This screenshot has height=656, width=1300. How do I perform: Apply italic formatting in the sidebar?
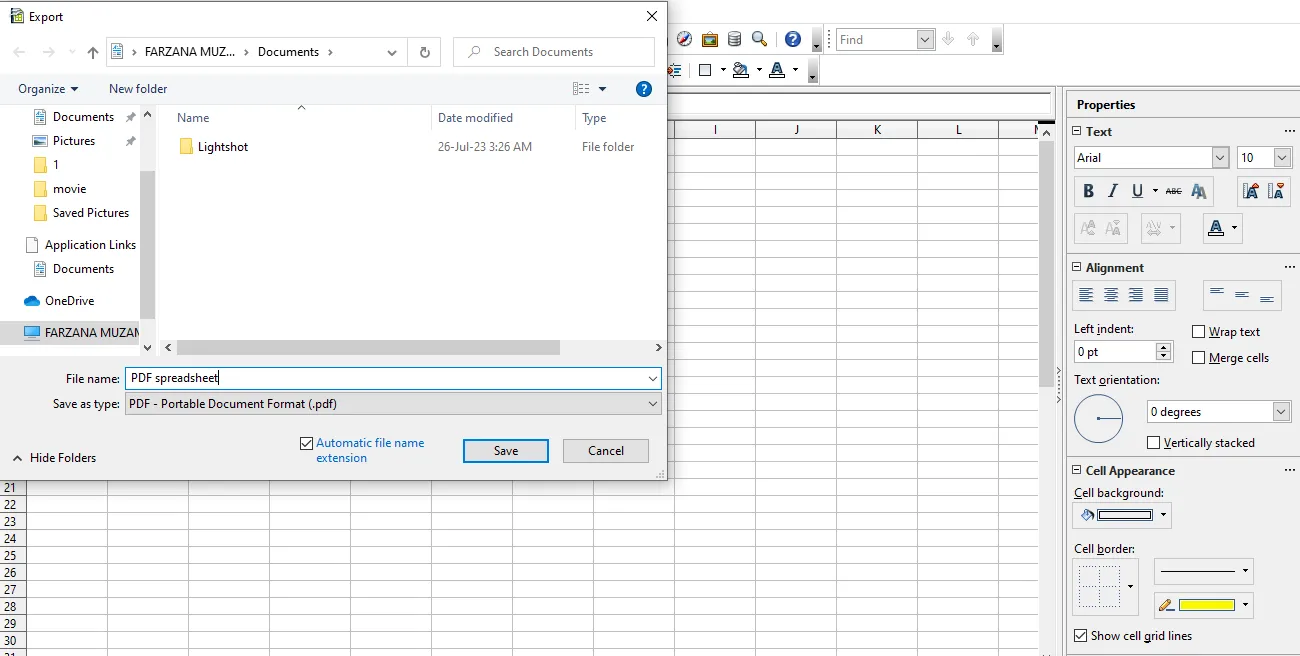click(1112, 190)
